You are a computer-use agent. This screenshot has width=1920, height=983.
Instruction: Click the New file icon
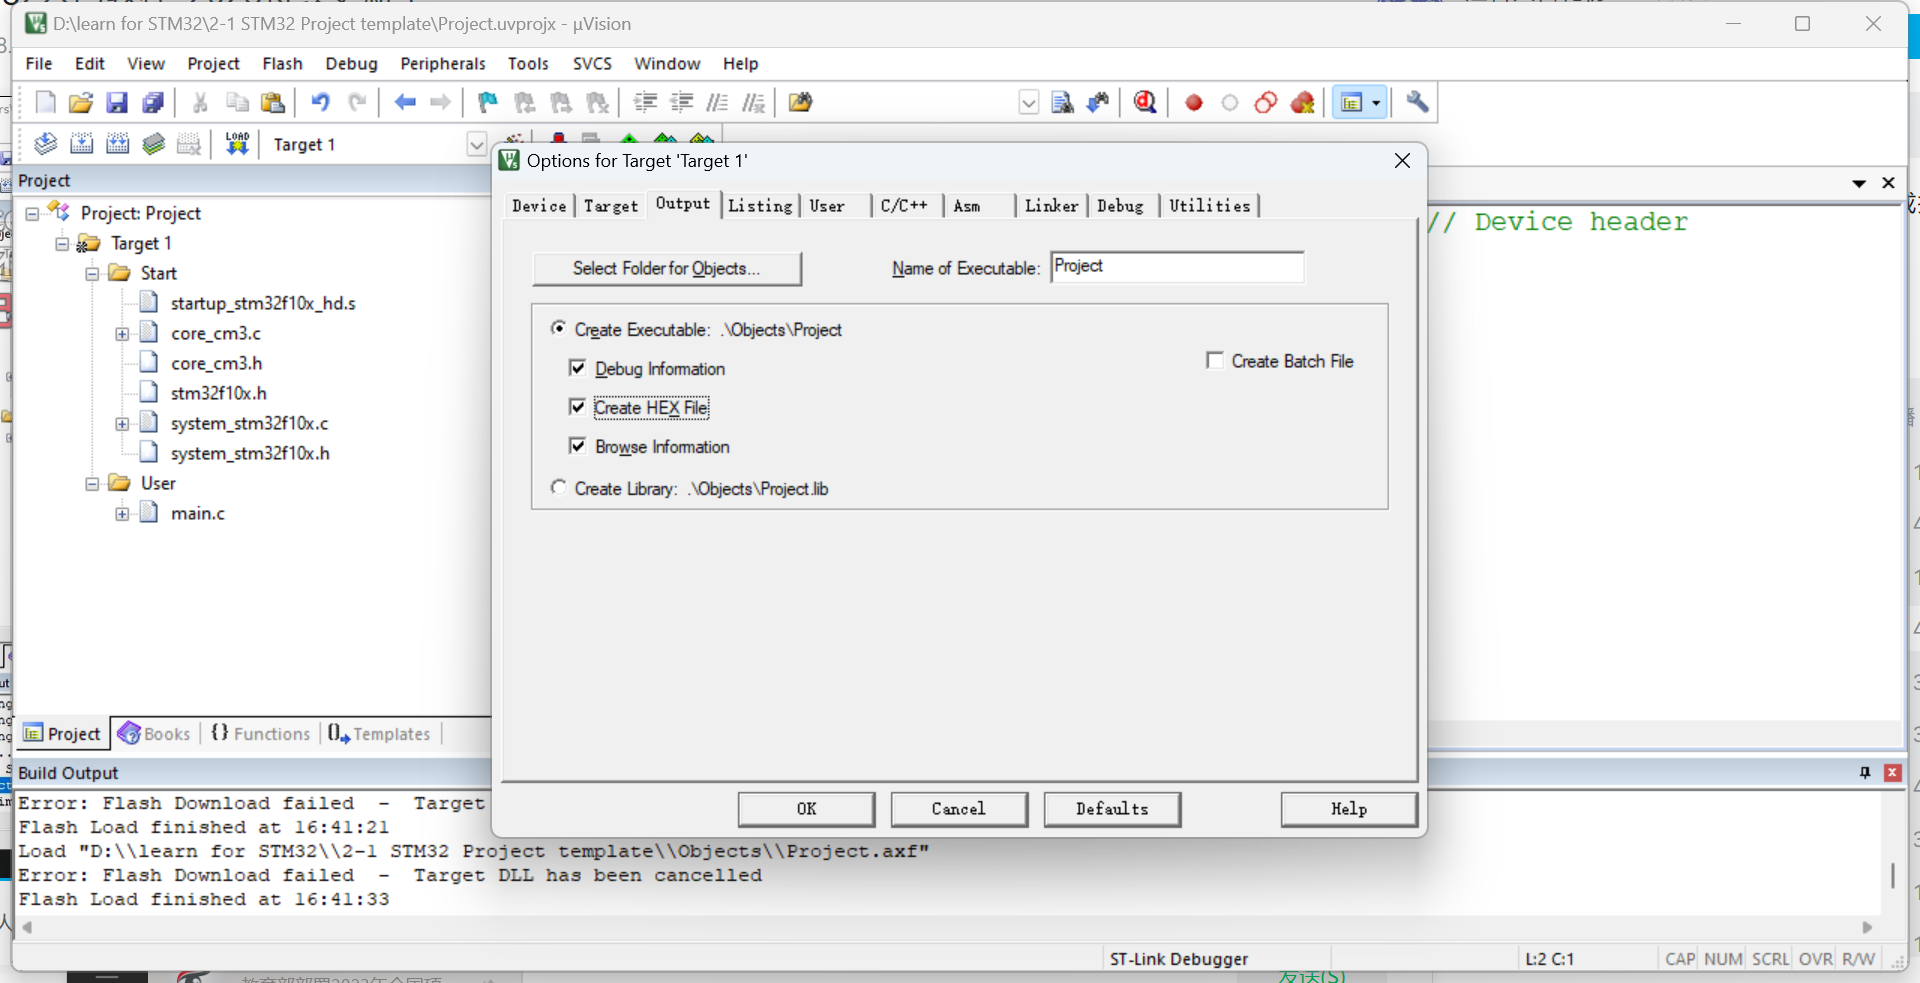coord(46,102)
